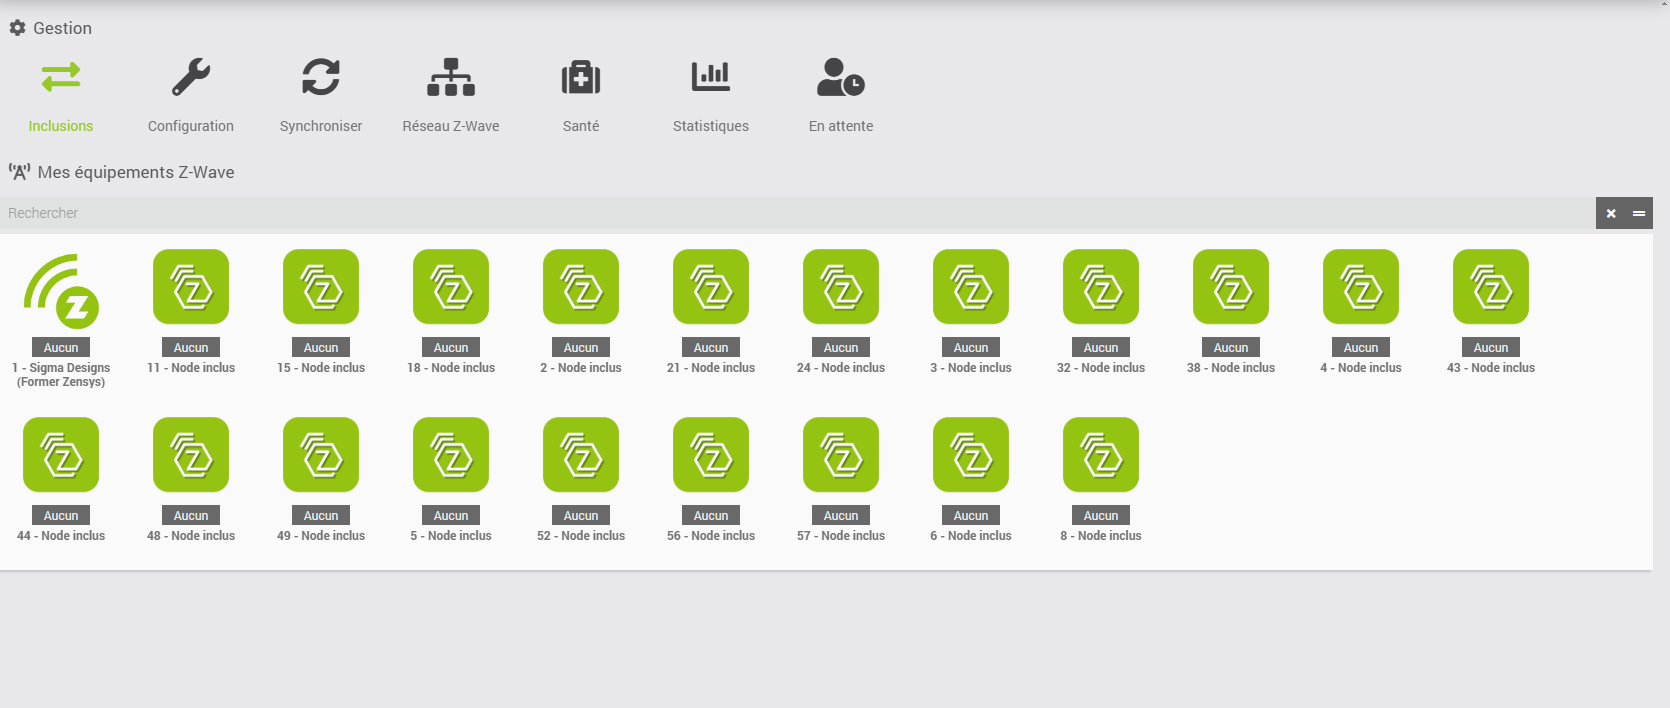
Task: Select node 8 device icon
Action: pyautogui.click(x=1101, y=455)
